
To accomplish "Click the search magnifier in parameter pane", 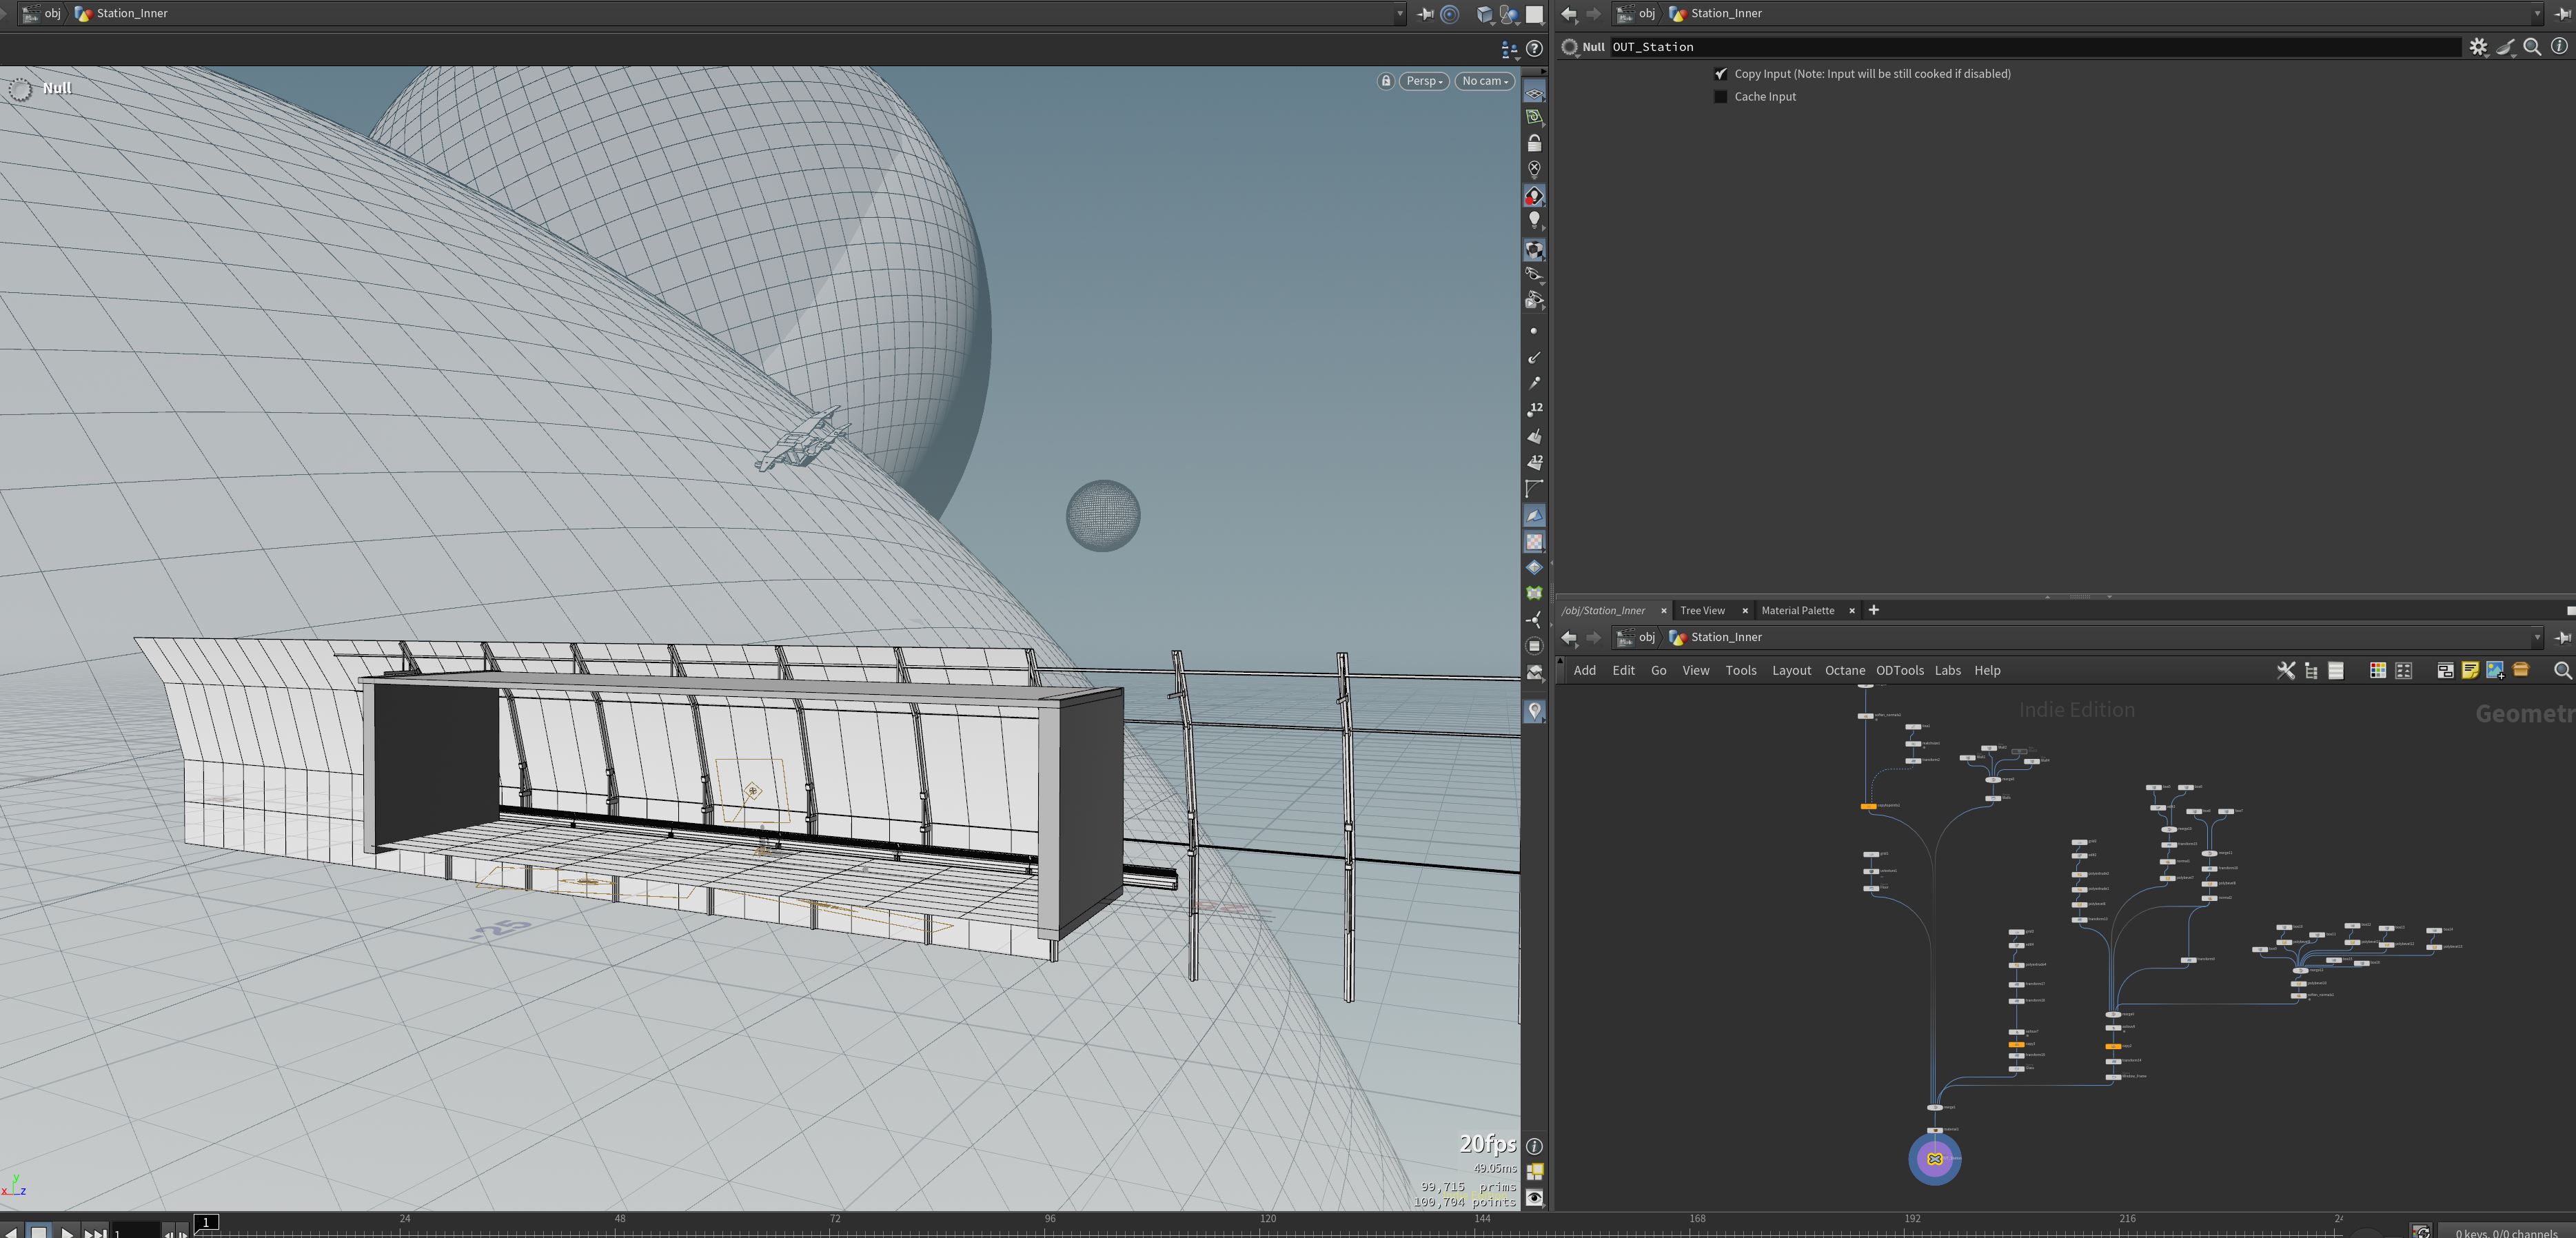I will click(x=2532, y=47).
